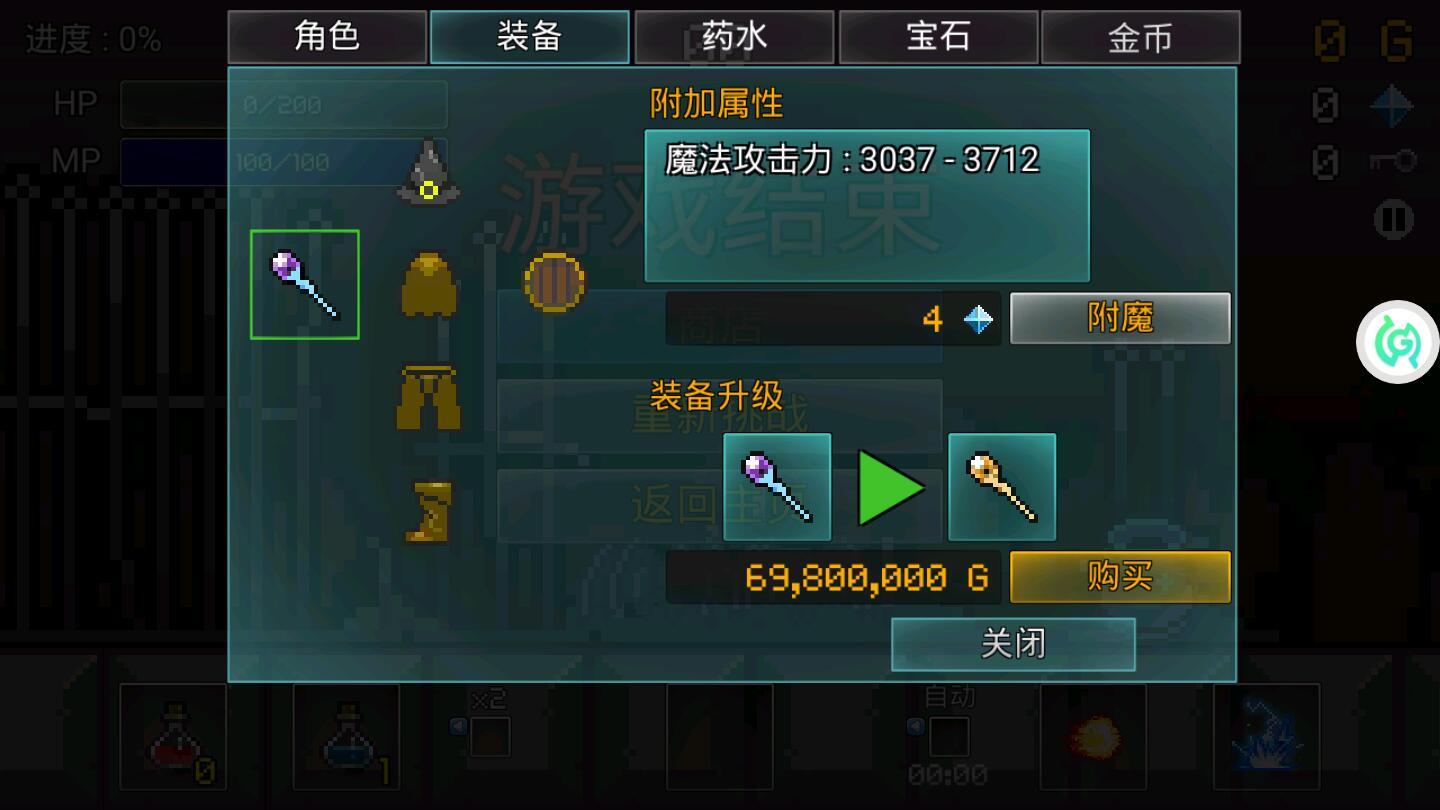This screenshot has width=1440, height=810.
Task: Click the green upgrade arrow
Action: click(x=891, y=488)
